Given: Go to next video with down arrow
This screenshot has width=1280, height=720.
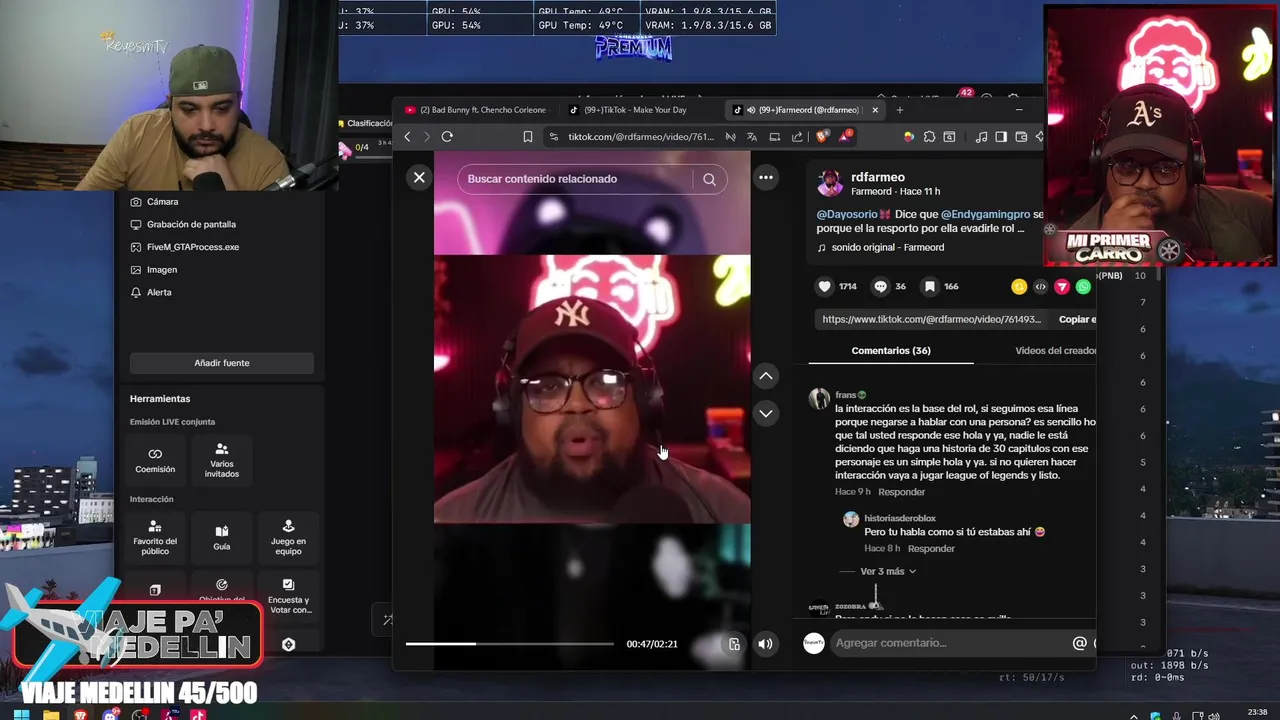Looking at the screenshot, I should pyautogui.click(x=766, y=413).
